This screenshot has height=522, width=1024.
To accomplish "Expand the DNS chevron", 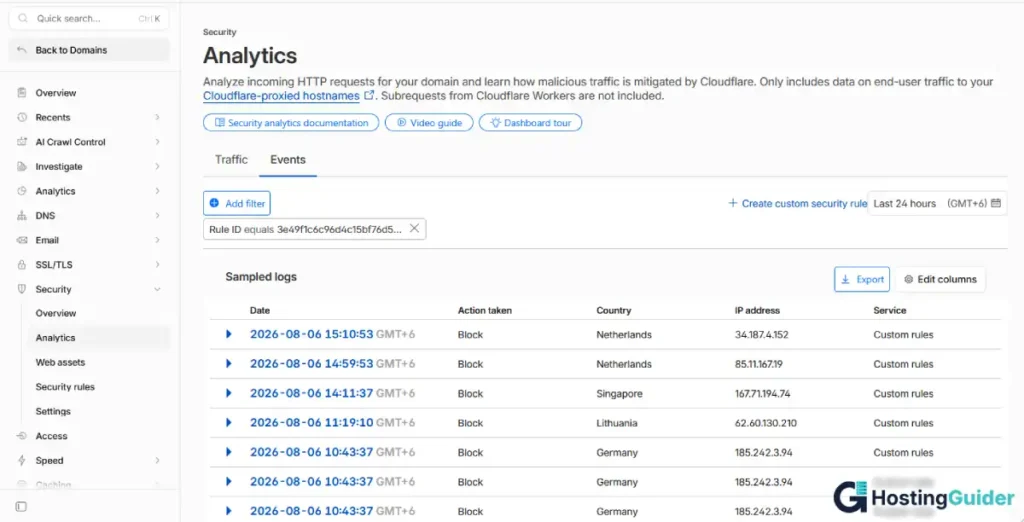I will point(157,216).
